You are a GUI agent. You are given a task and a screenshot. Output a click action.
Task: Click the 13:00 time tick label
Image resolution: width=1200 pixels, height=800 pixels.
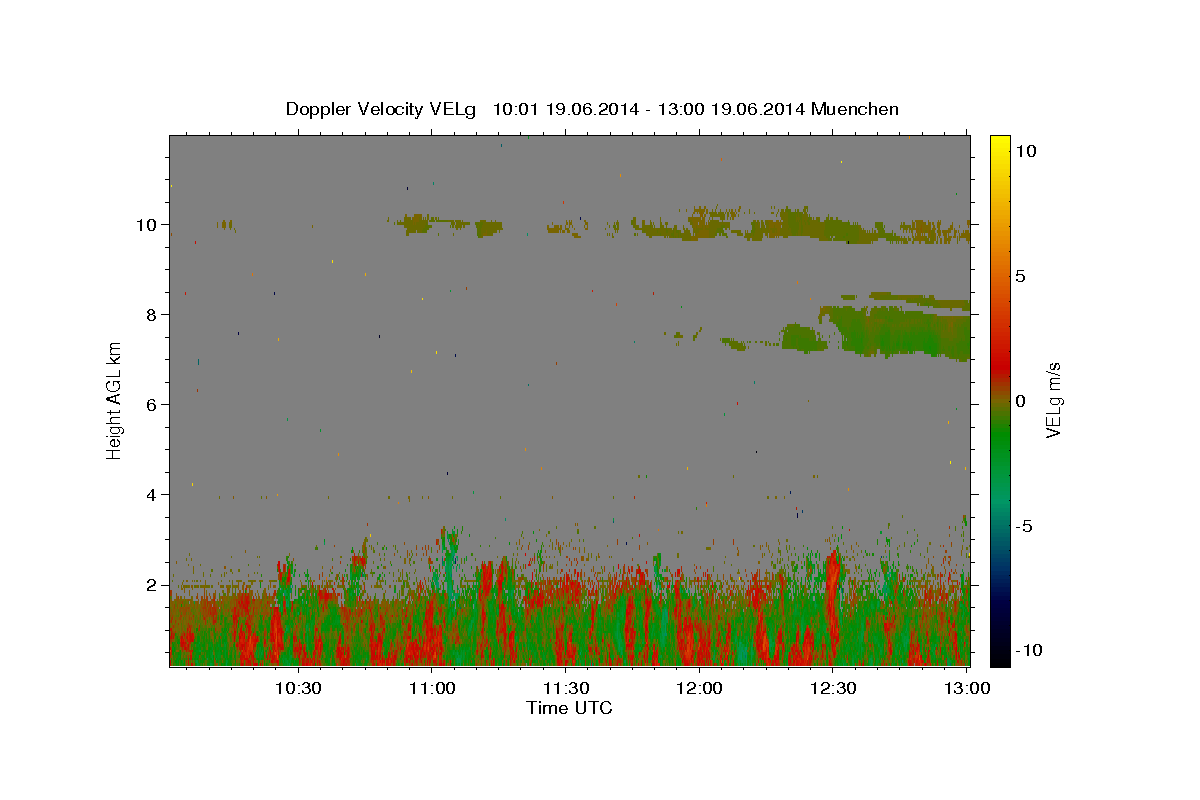tap(968, 688)
